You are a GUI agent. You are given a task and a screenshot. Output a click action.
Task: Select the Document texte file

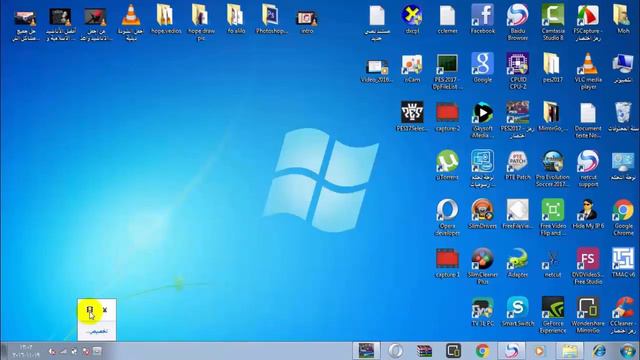(x=588, y=120)
